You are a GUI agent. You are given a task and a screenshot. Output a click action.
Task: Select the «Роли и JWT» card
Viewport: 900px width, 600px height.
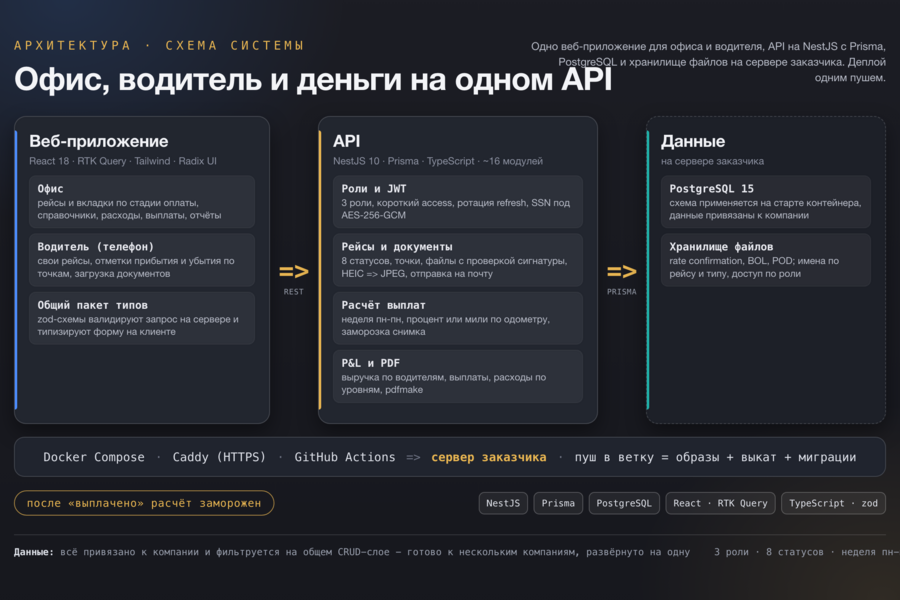pos(457,202)
